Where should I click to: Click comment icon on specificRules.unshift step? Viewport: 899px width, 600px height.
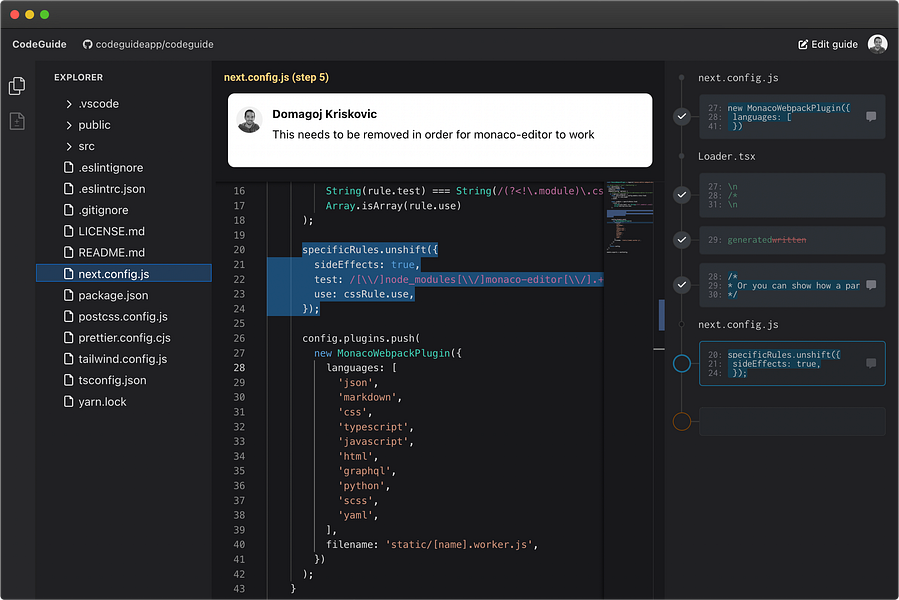871,363
